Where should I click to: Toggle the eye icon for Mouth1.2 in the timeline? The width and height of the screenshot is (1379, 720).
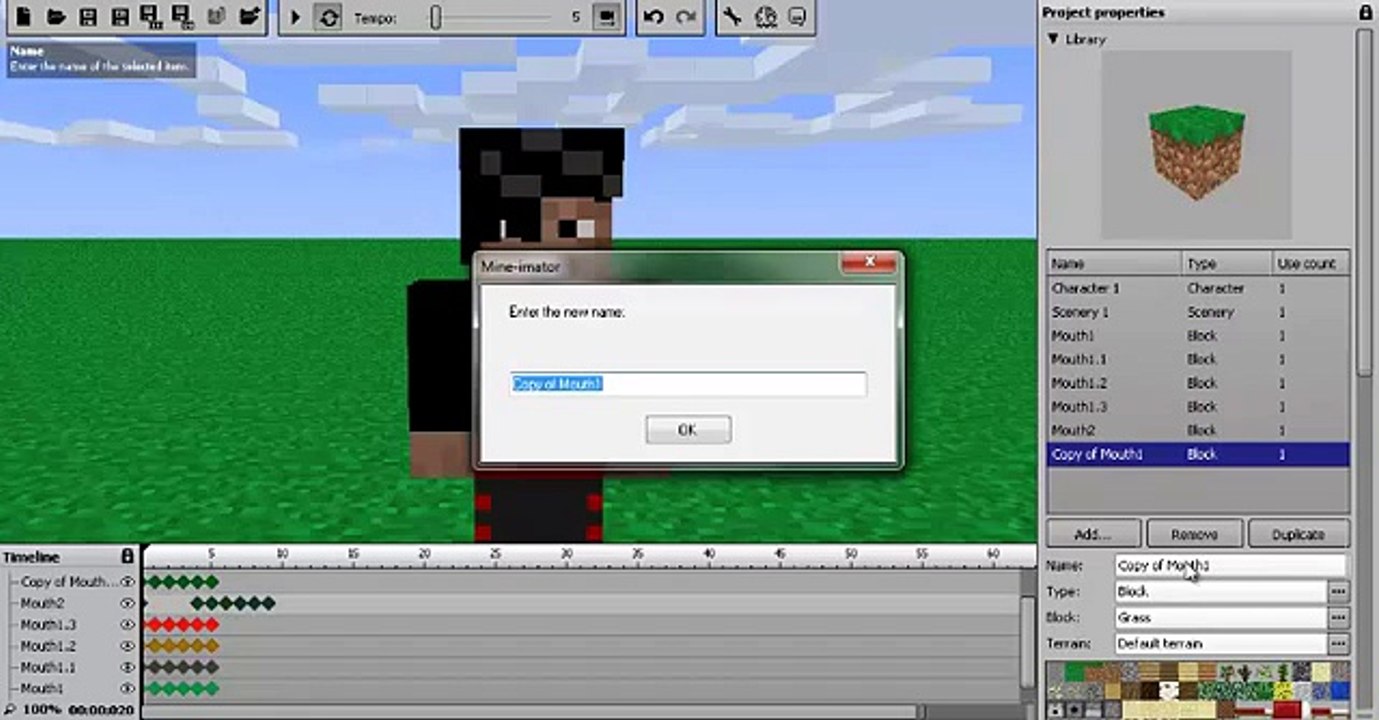[x=128, y=647]
